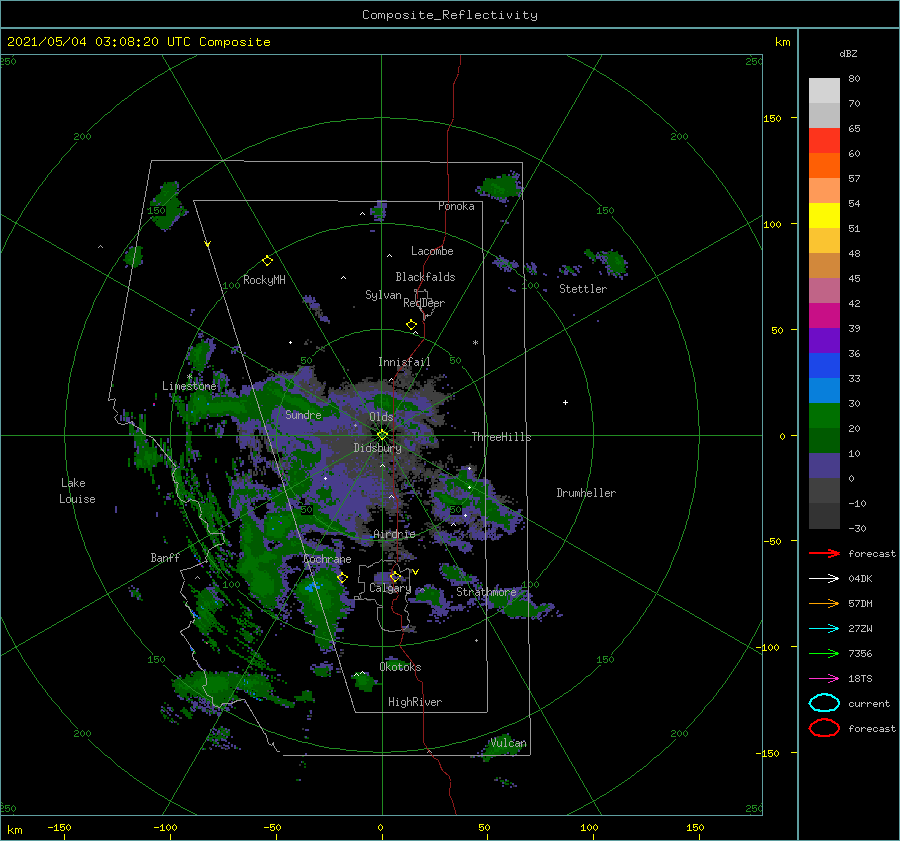Click the ThreeHills label
Image resolution: width=900 pixels, height=841 pixels.
tap(501, 437)
